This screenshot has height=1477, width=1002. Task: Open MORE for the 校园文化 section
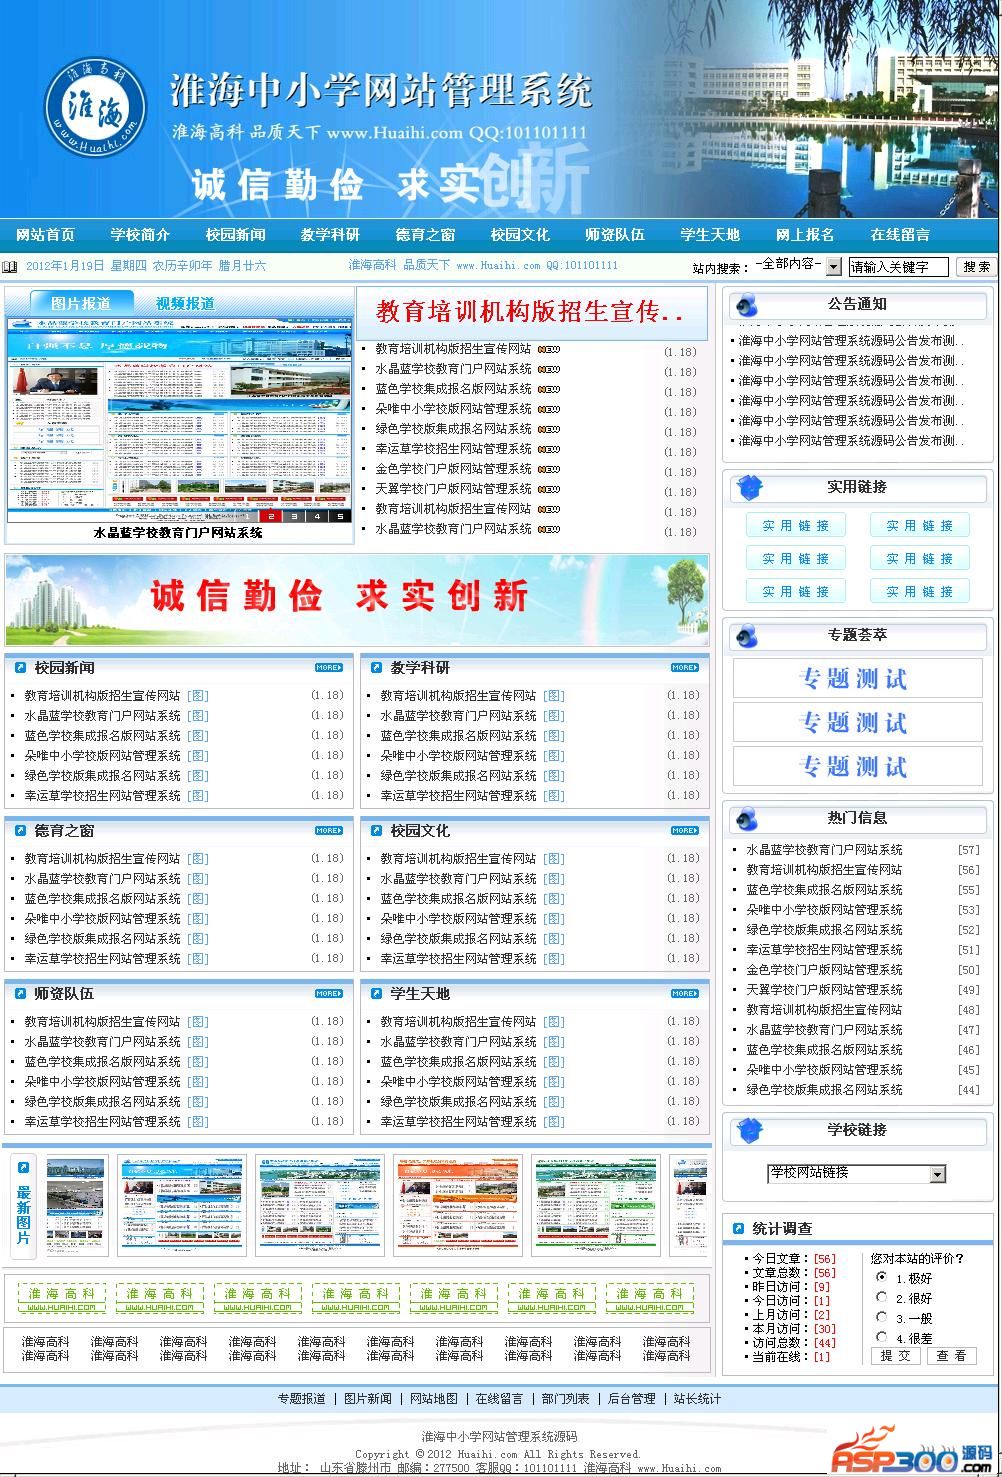pos(685,830)
